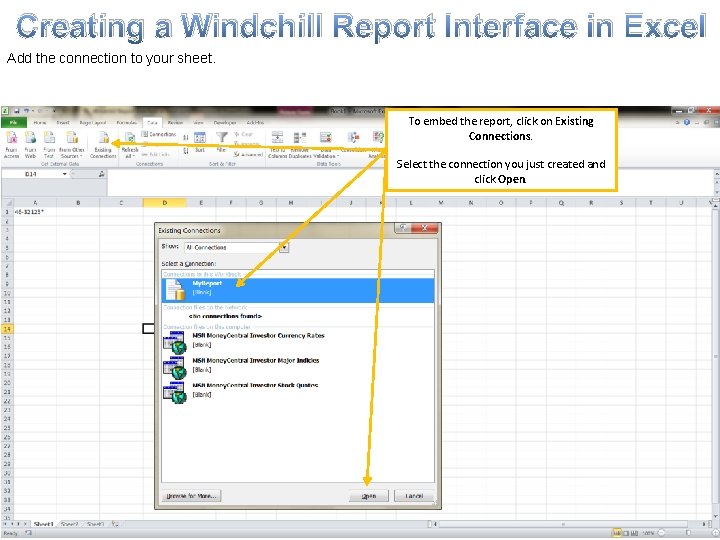This screenshot has width=720, height=540.
Task: Close the Existing Connections dialog
Action: tap(425, 228)
